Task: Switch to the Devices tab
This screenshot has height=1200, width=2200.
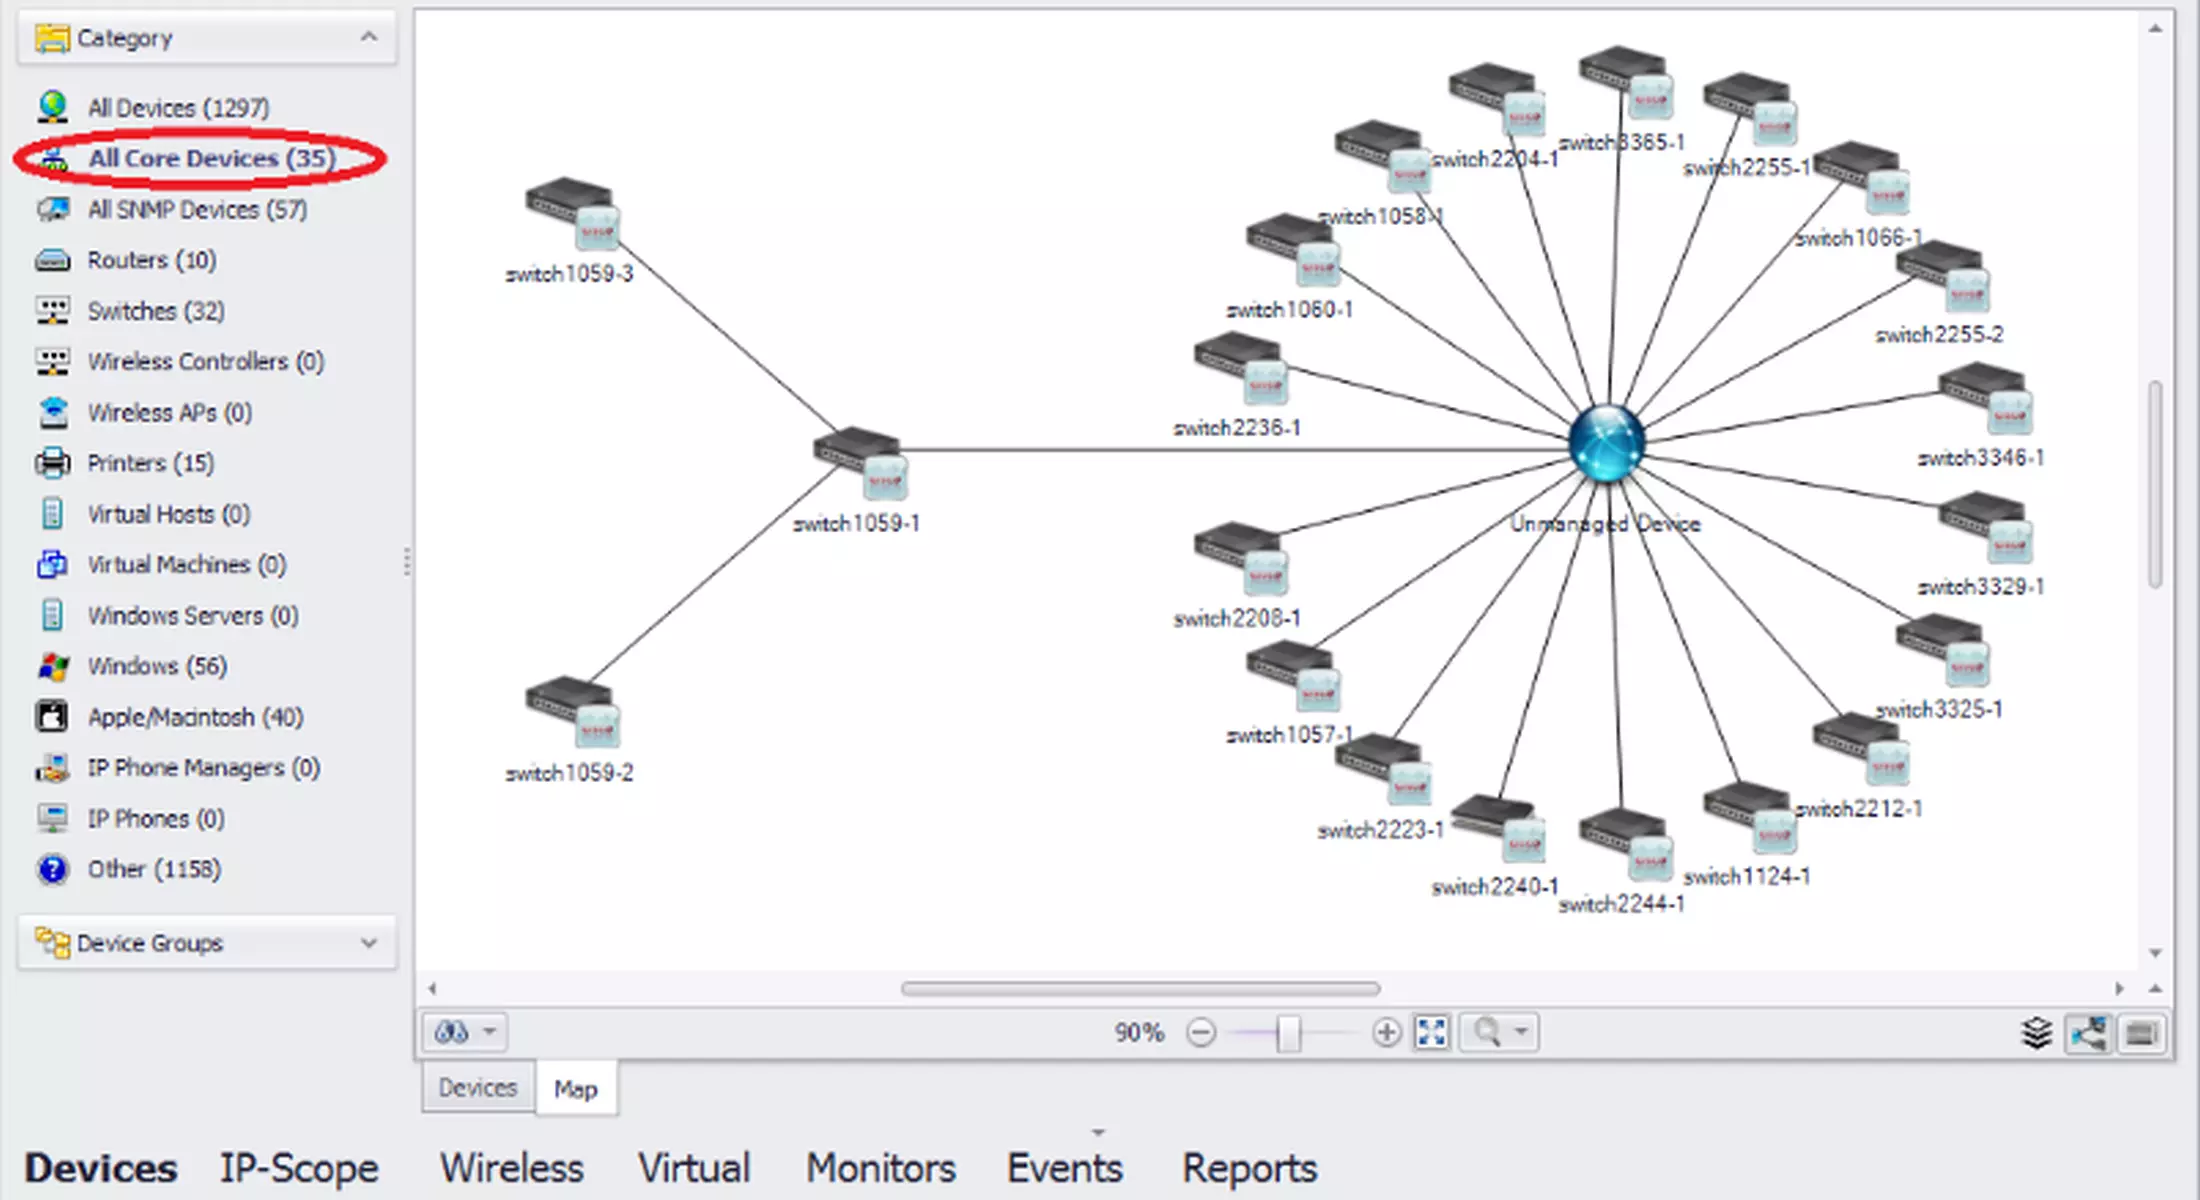Action: click(x=477, y=1088)
